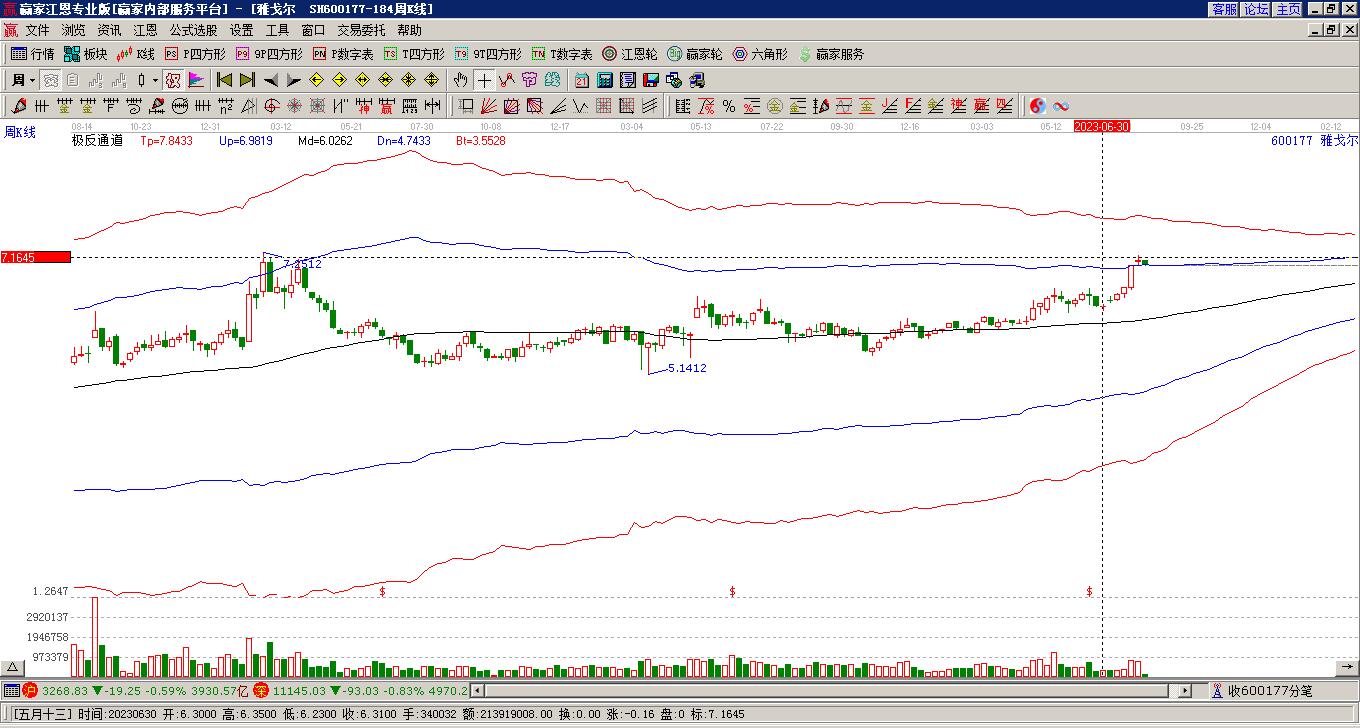Viewport: 1360px width, 728px height.
Task: Click the 客服 customer service button
Action: [1224, 9]
